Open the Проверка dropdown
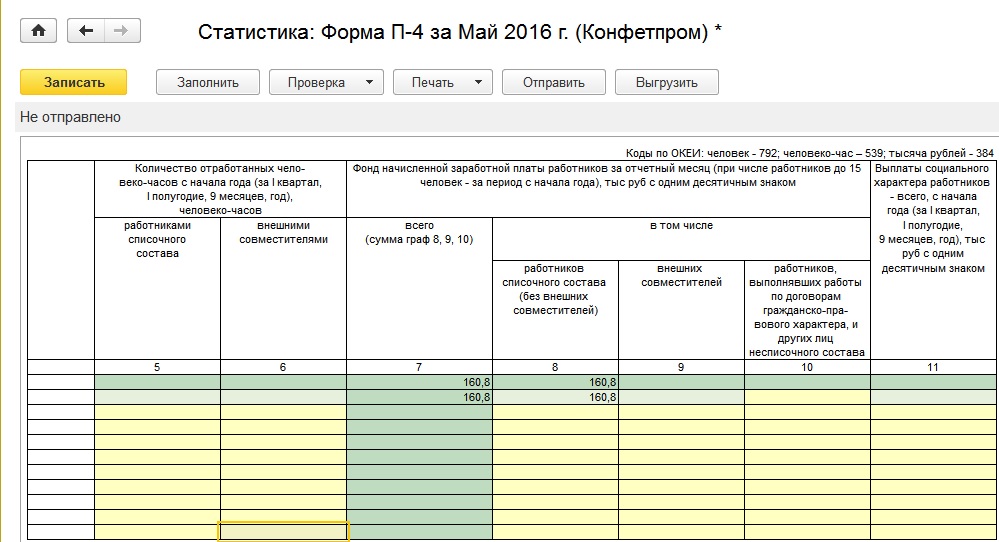The width and height of the screenshot is (999, 542). pyautogui.click(x=326, y=82)
